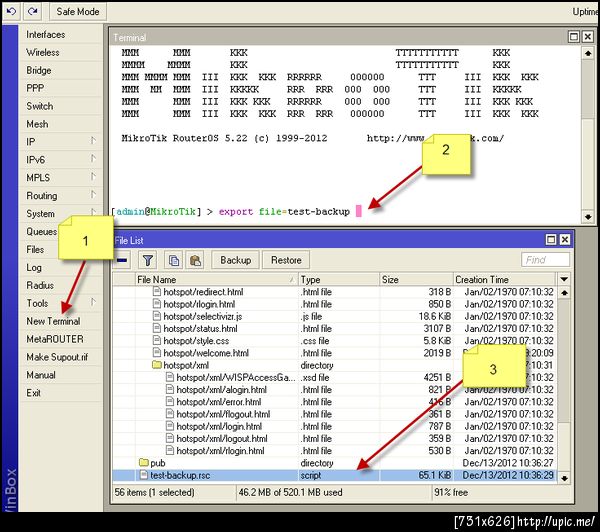The image size is (600, 532).
Task: Click the terminal command prompt line
Action: [x=236, y=212]
